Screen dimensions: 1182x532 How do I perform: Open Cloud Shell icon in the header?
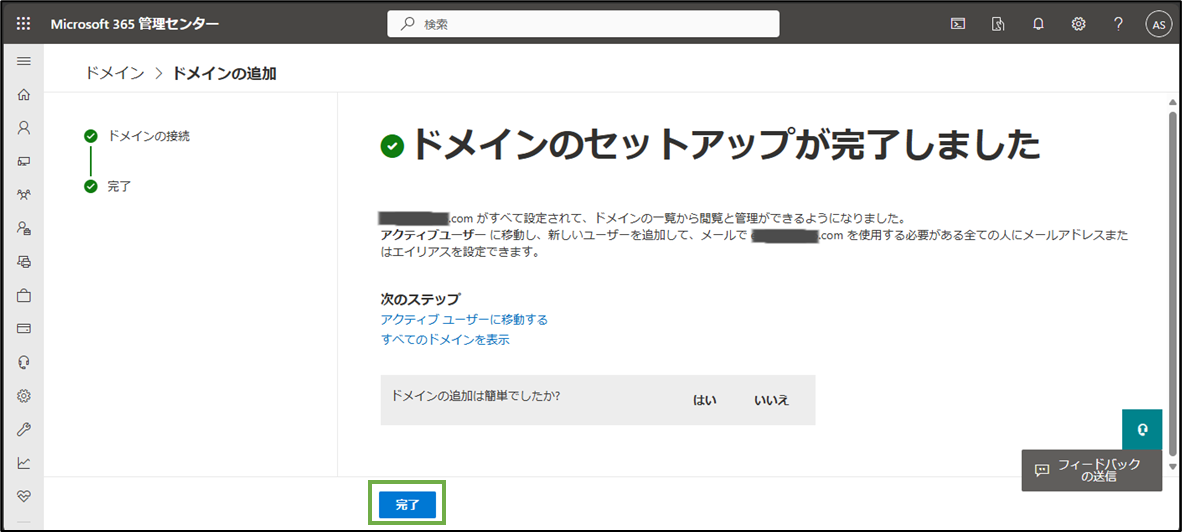tap(957, 24)
